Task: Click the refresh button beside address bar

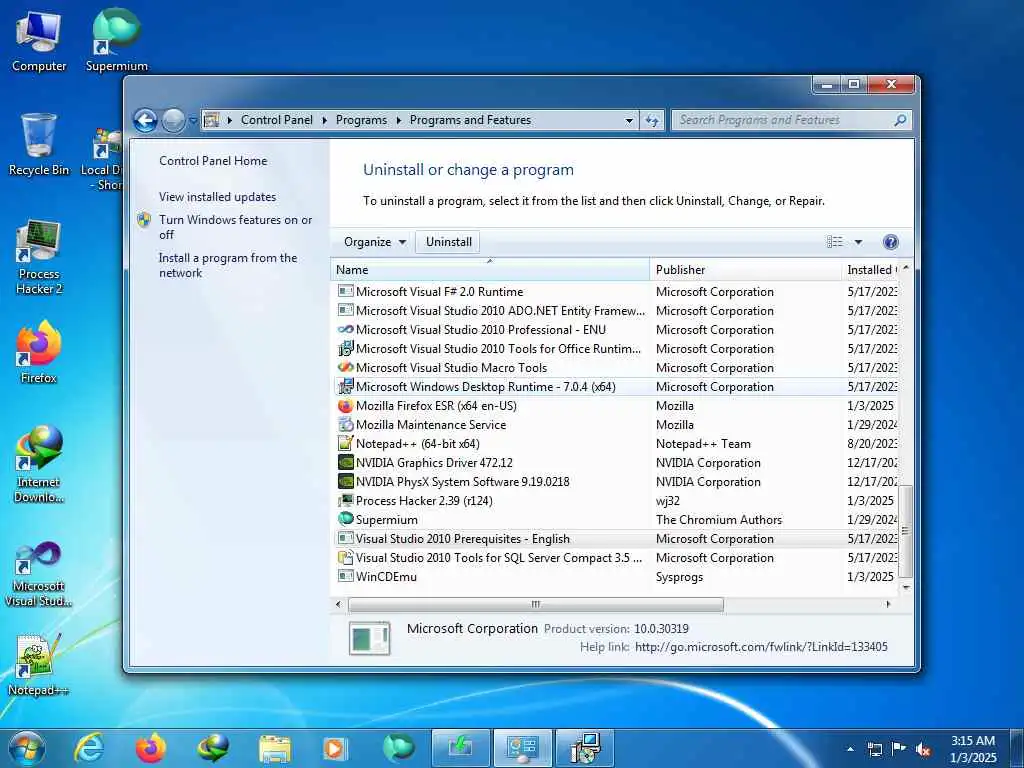Action: pyautogui.click(x=652, y=120)
